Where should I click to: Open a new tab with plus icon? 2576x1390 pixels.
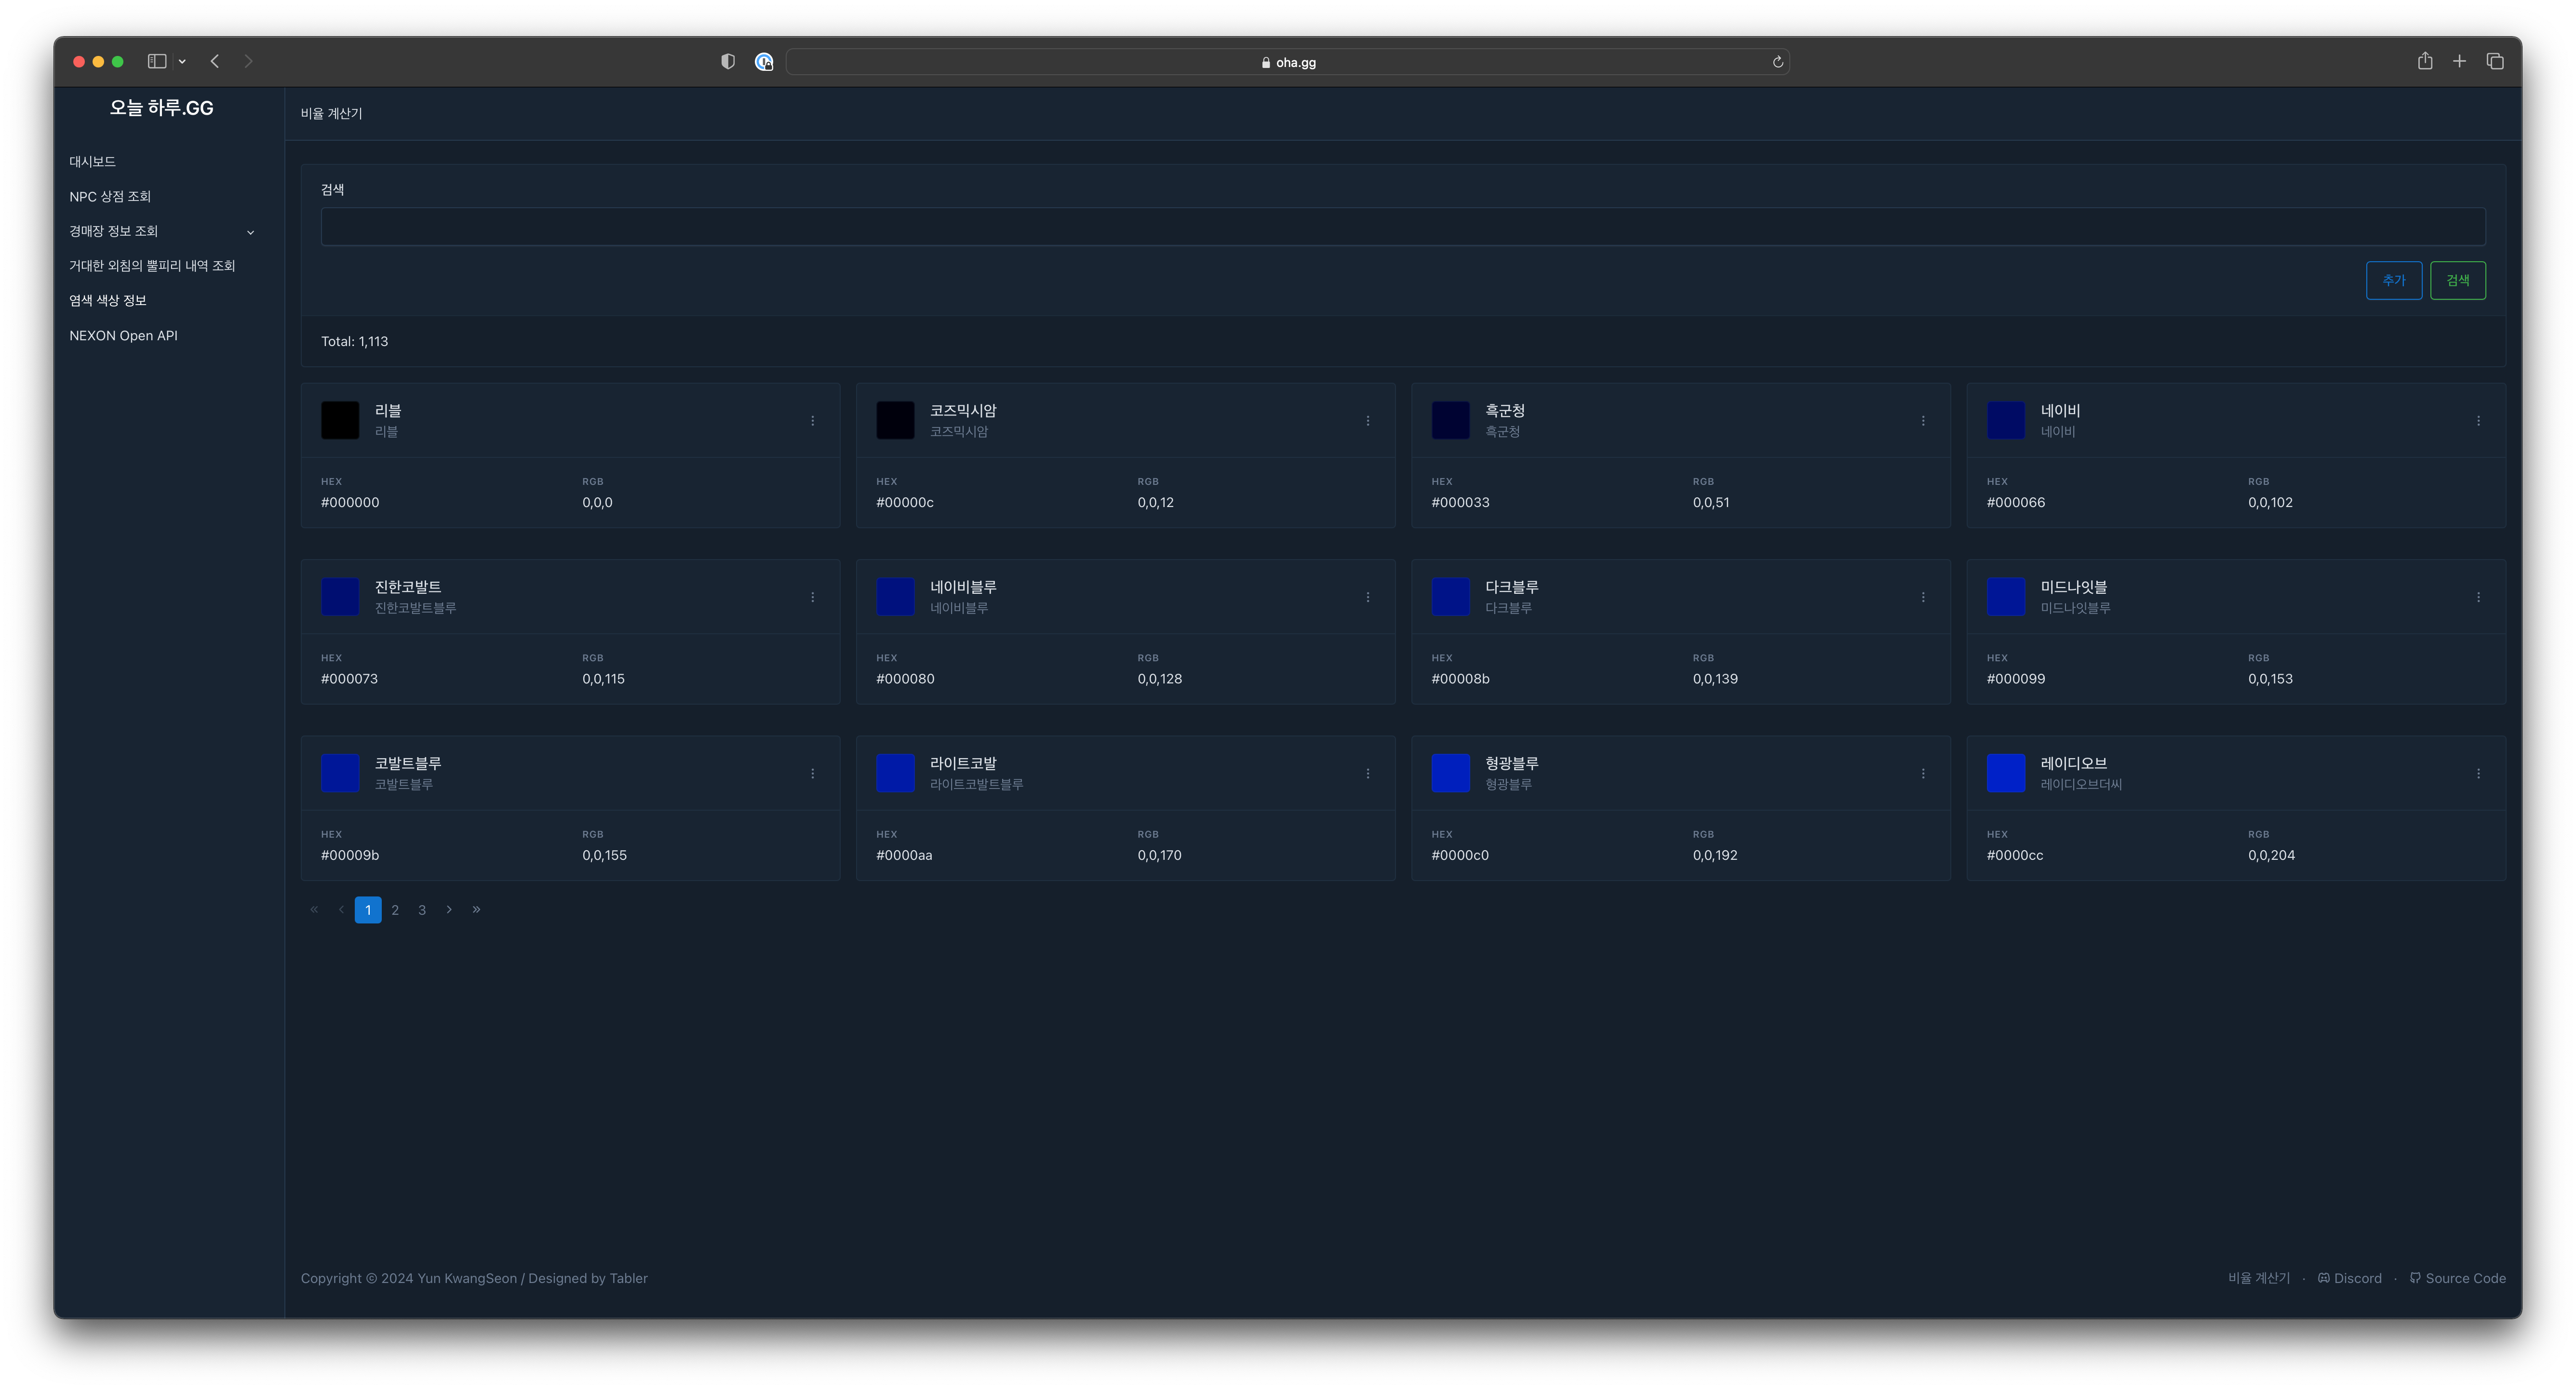tap(2459, 61)
